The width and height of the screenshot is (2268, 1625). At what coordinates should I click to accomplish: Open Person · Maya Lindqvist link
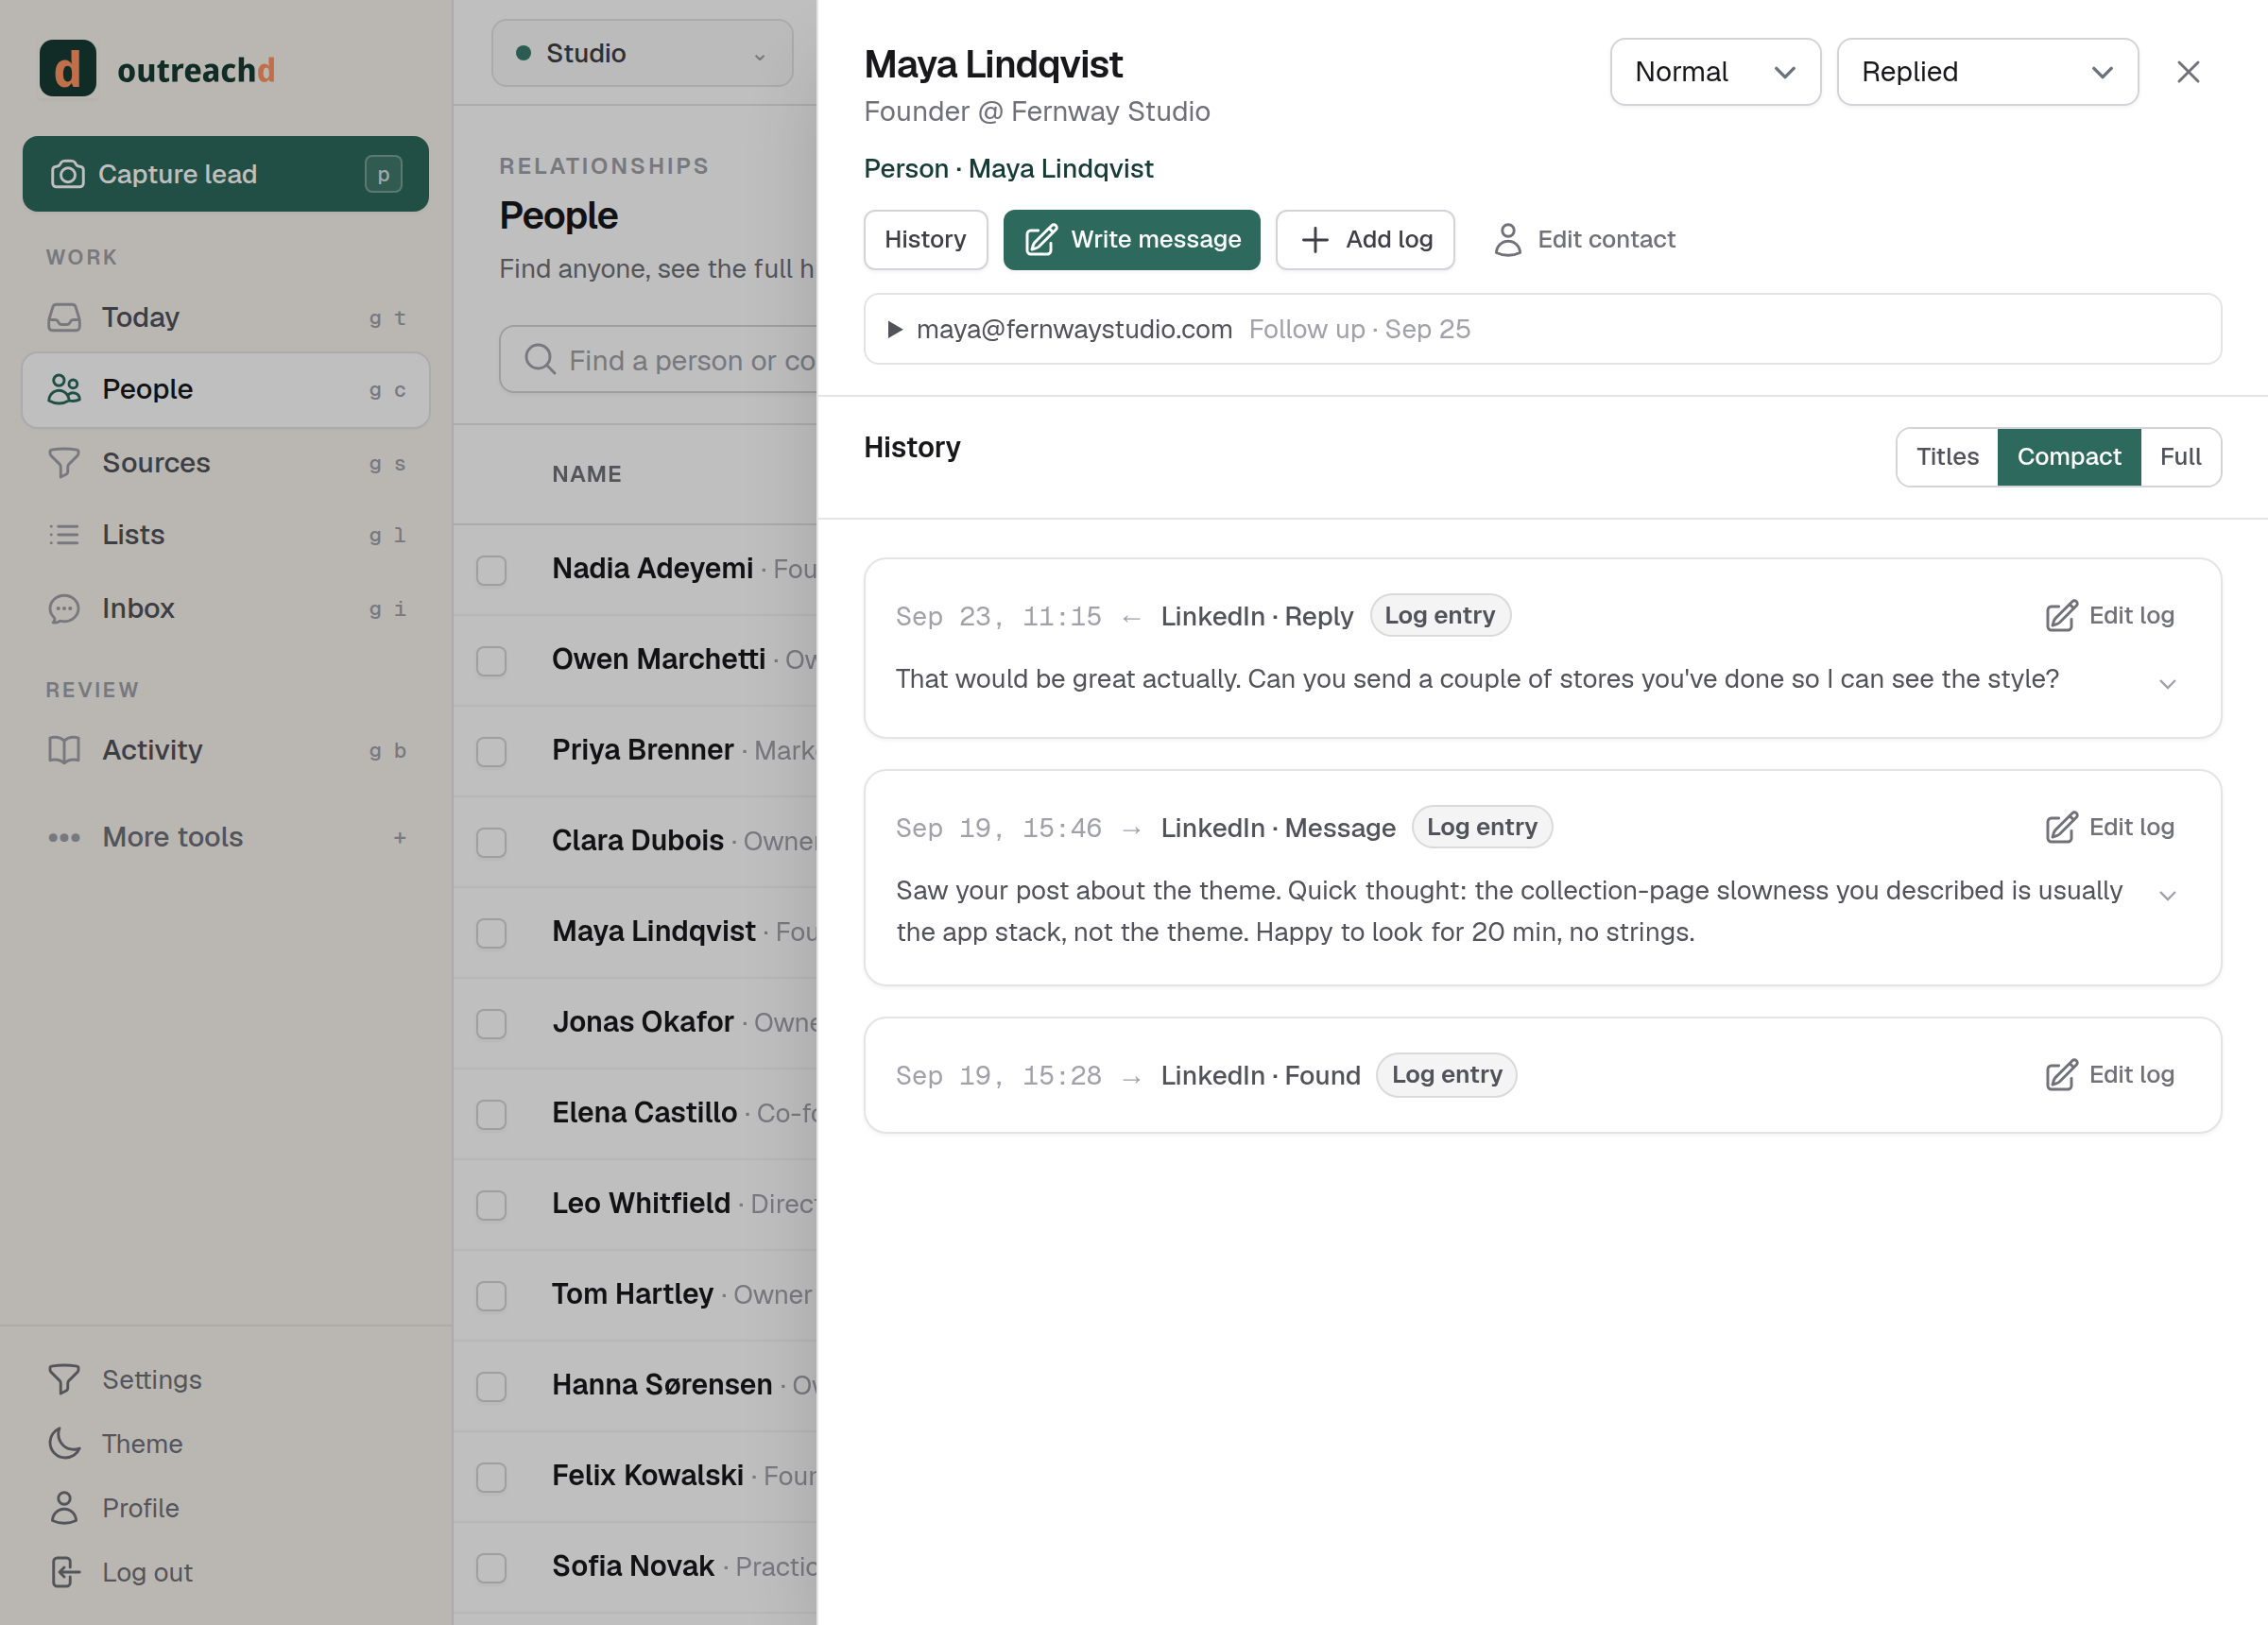1008,169
